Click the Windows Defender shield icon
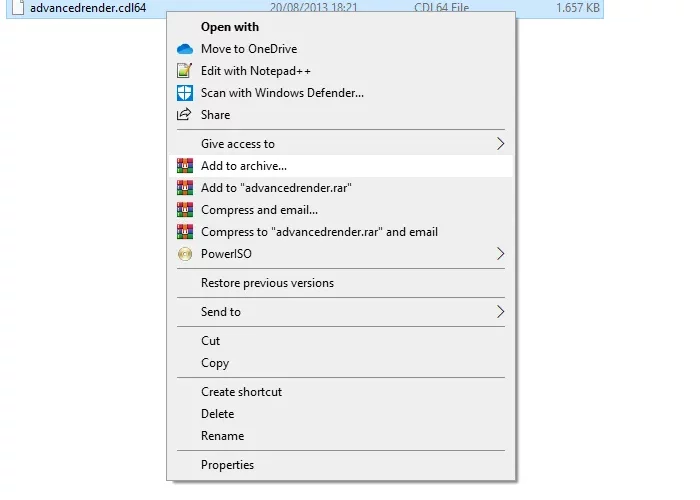The width and height of the screenshot is (700, 500). point(185,93)
